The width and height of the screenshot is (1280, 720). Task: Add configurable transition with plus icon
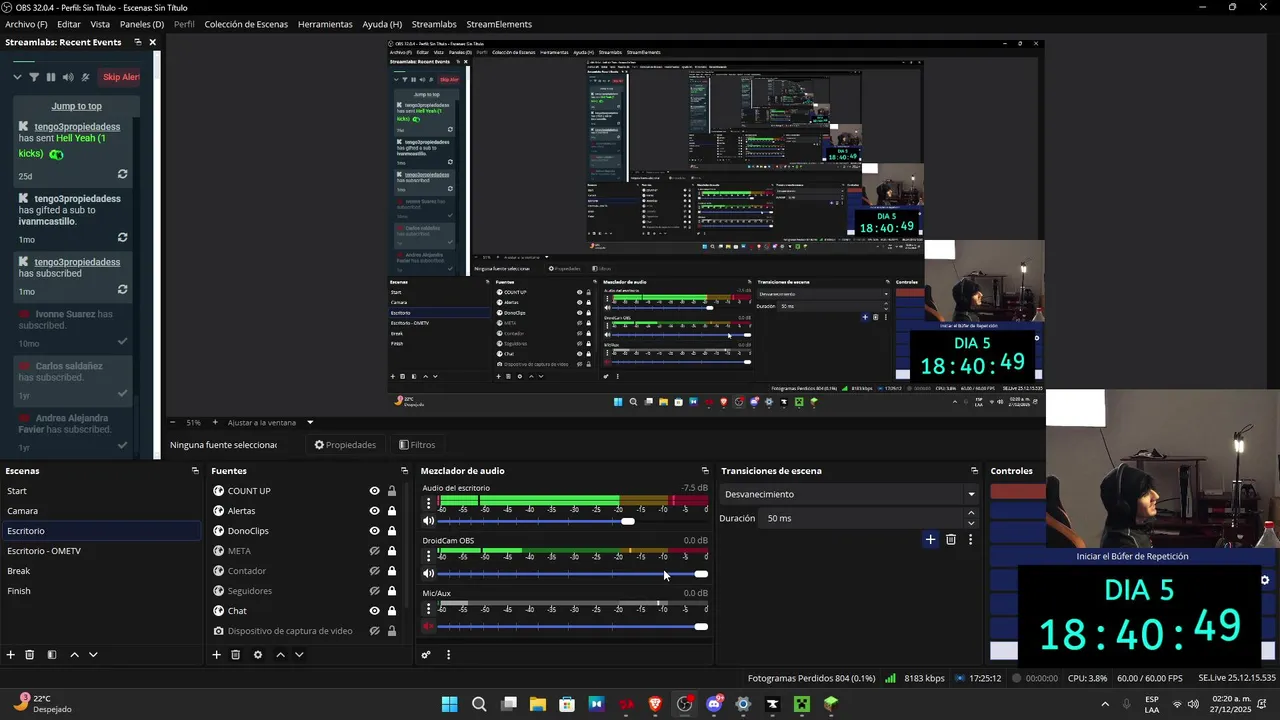[930, 540]
